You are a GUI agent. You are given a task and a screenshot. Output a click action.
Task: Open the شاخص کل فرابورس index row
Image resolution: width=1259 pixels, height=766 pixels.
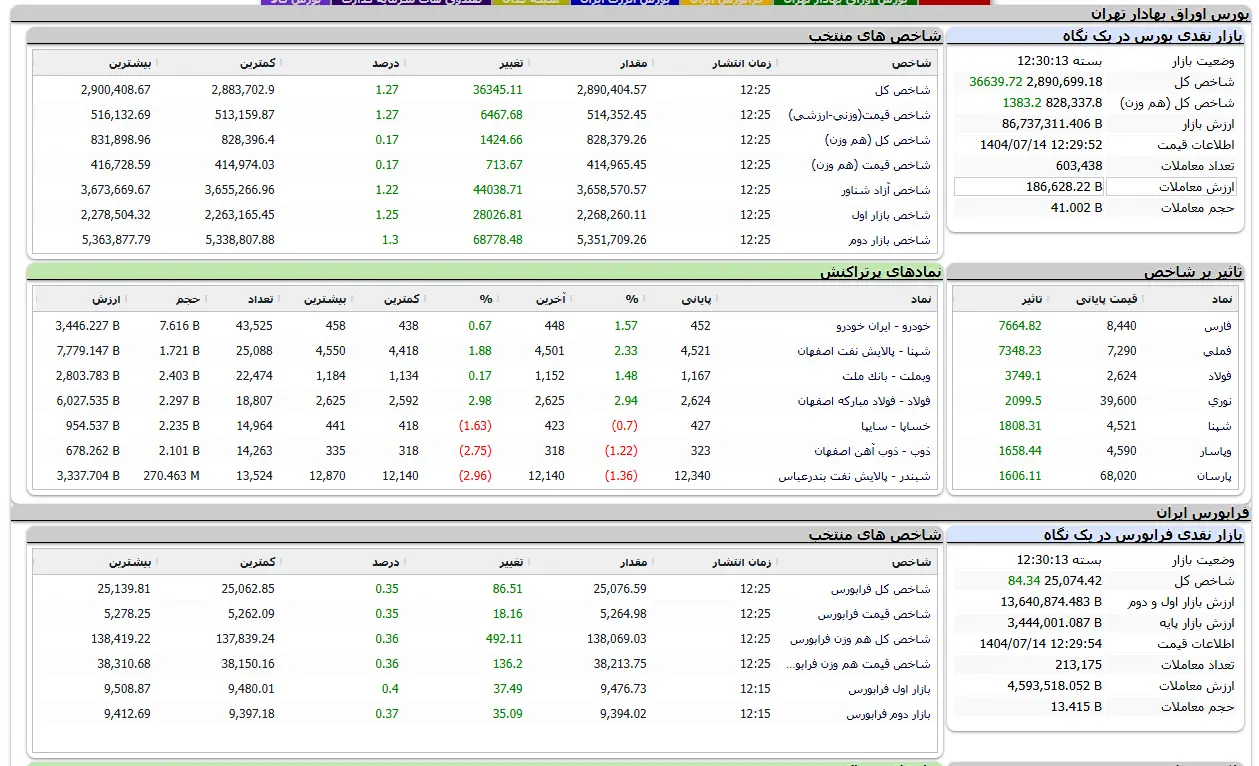888,589
